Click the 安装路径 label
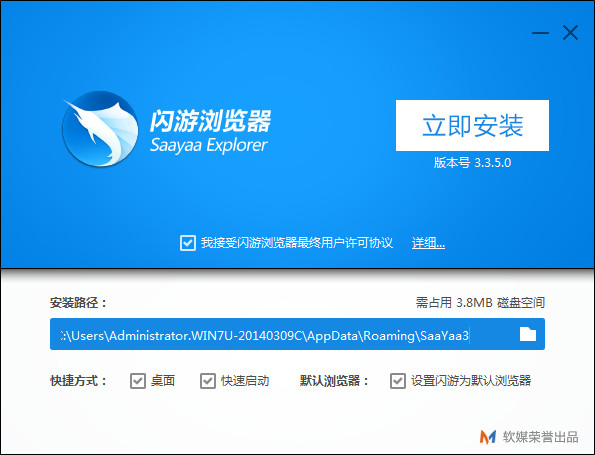This screenshot has width=595, height=455. pos(79,303)
